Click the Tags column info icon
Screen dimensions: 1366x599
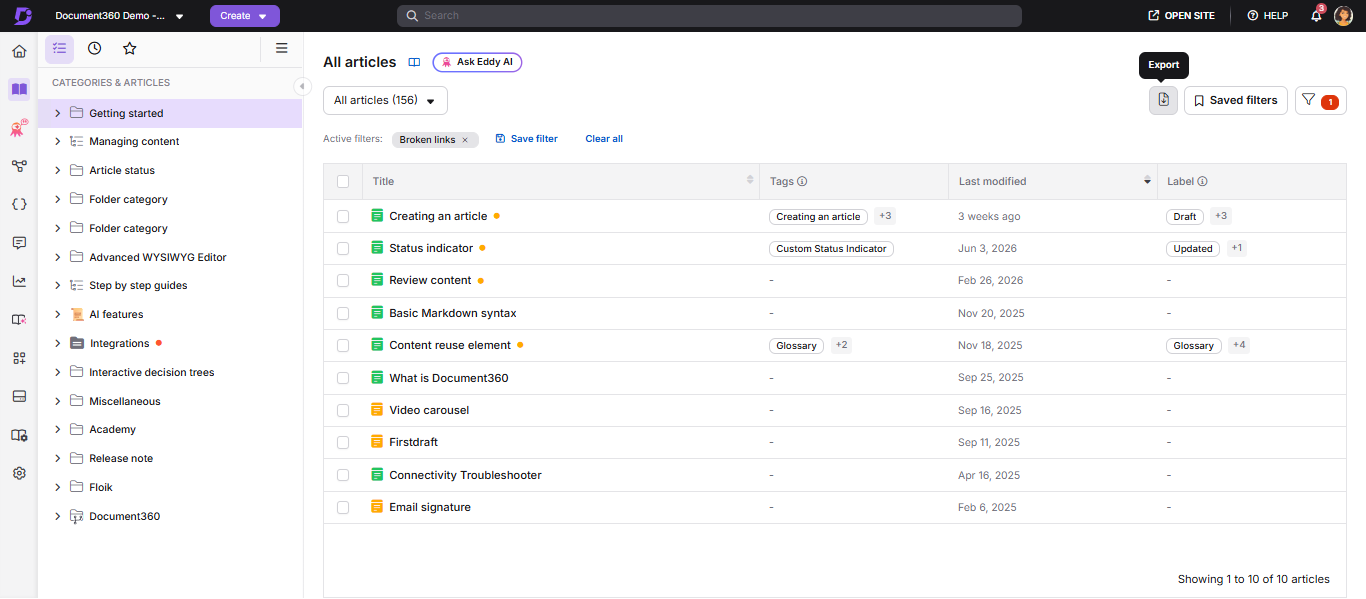(x=802, y=182)
